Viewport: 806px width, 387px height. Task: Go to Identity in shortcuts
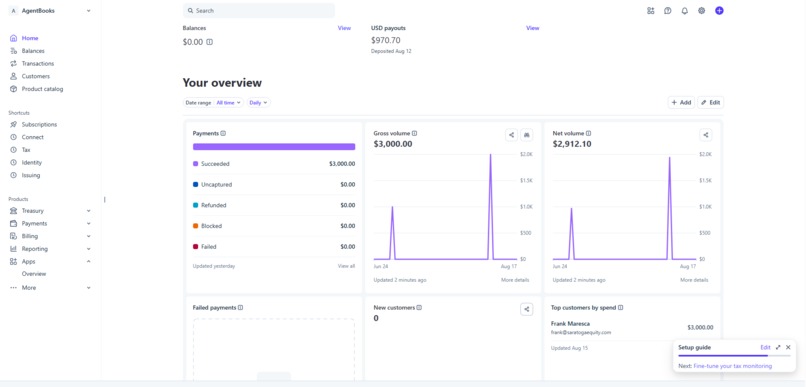(x=32, y=162)
